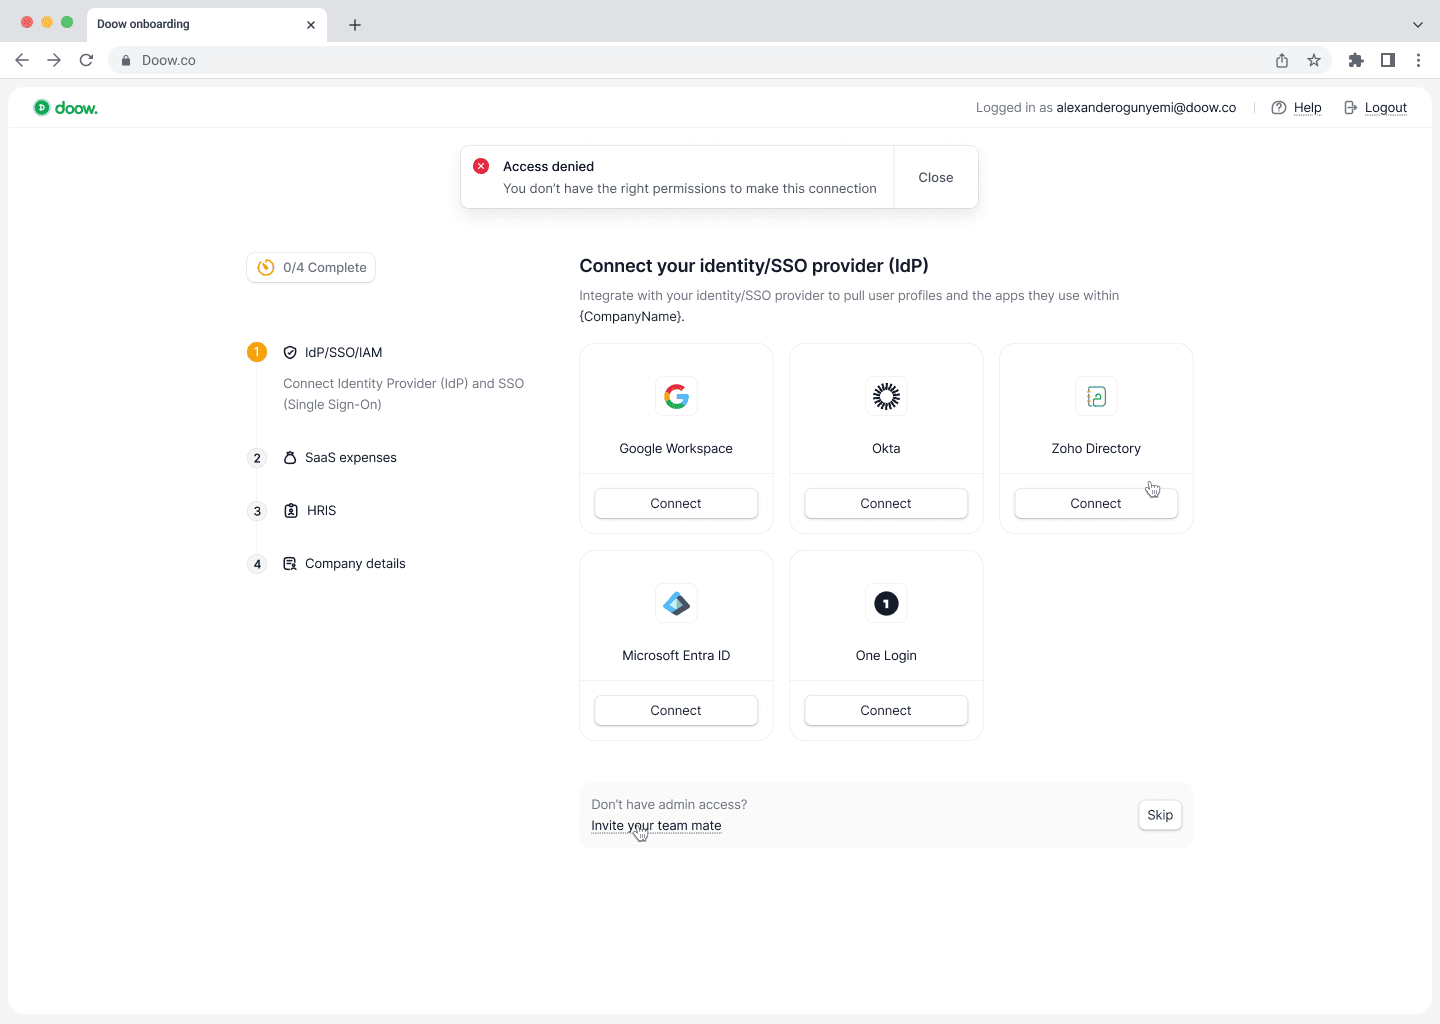Screen dimensions: 1440x1024
Task: Open the browser three-dot menu
Action: [x=1418, y=60]
